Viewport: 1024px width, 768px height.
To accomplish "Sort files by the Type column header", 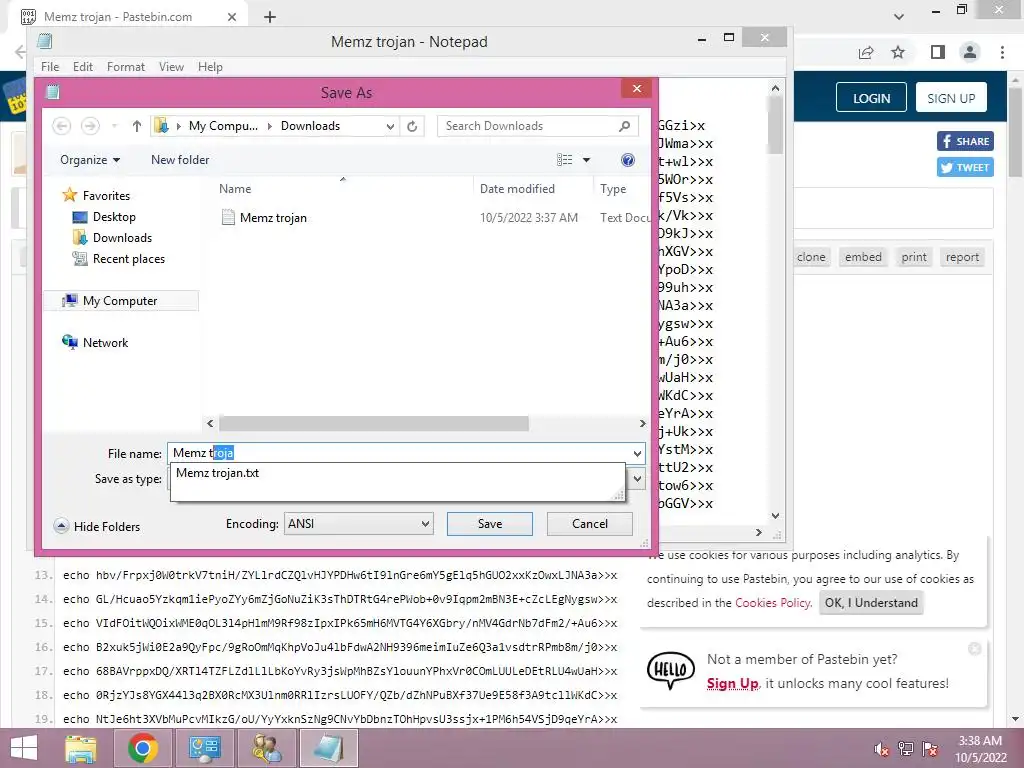I will (613, 189).
